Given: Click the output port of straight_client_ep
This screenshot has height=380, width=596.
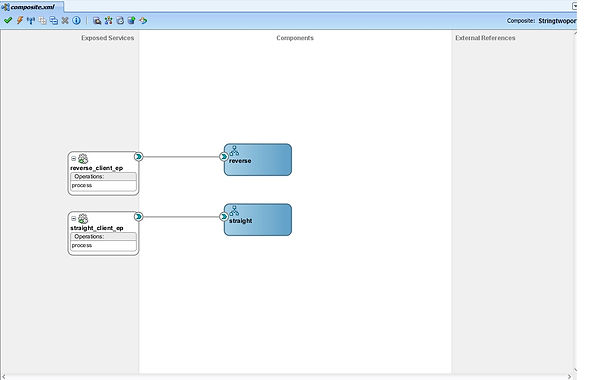Looking at the screenshot, I should (x=139, y=217).
